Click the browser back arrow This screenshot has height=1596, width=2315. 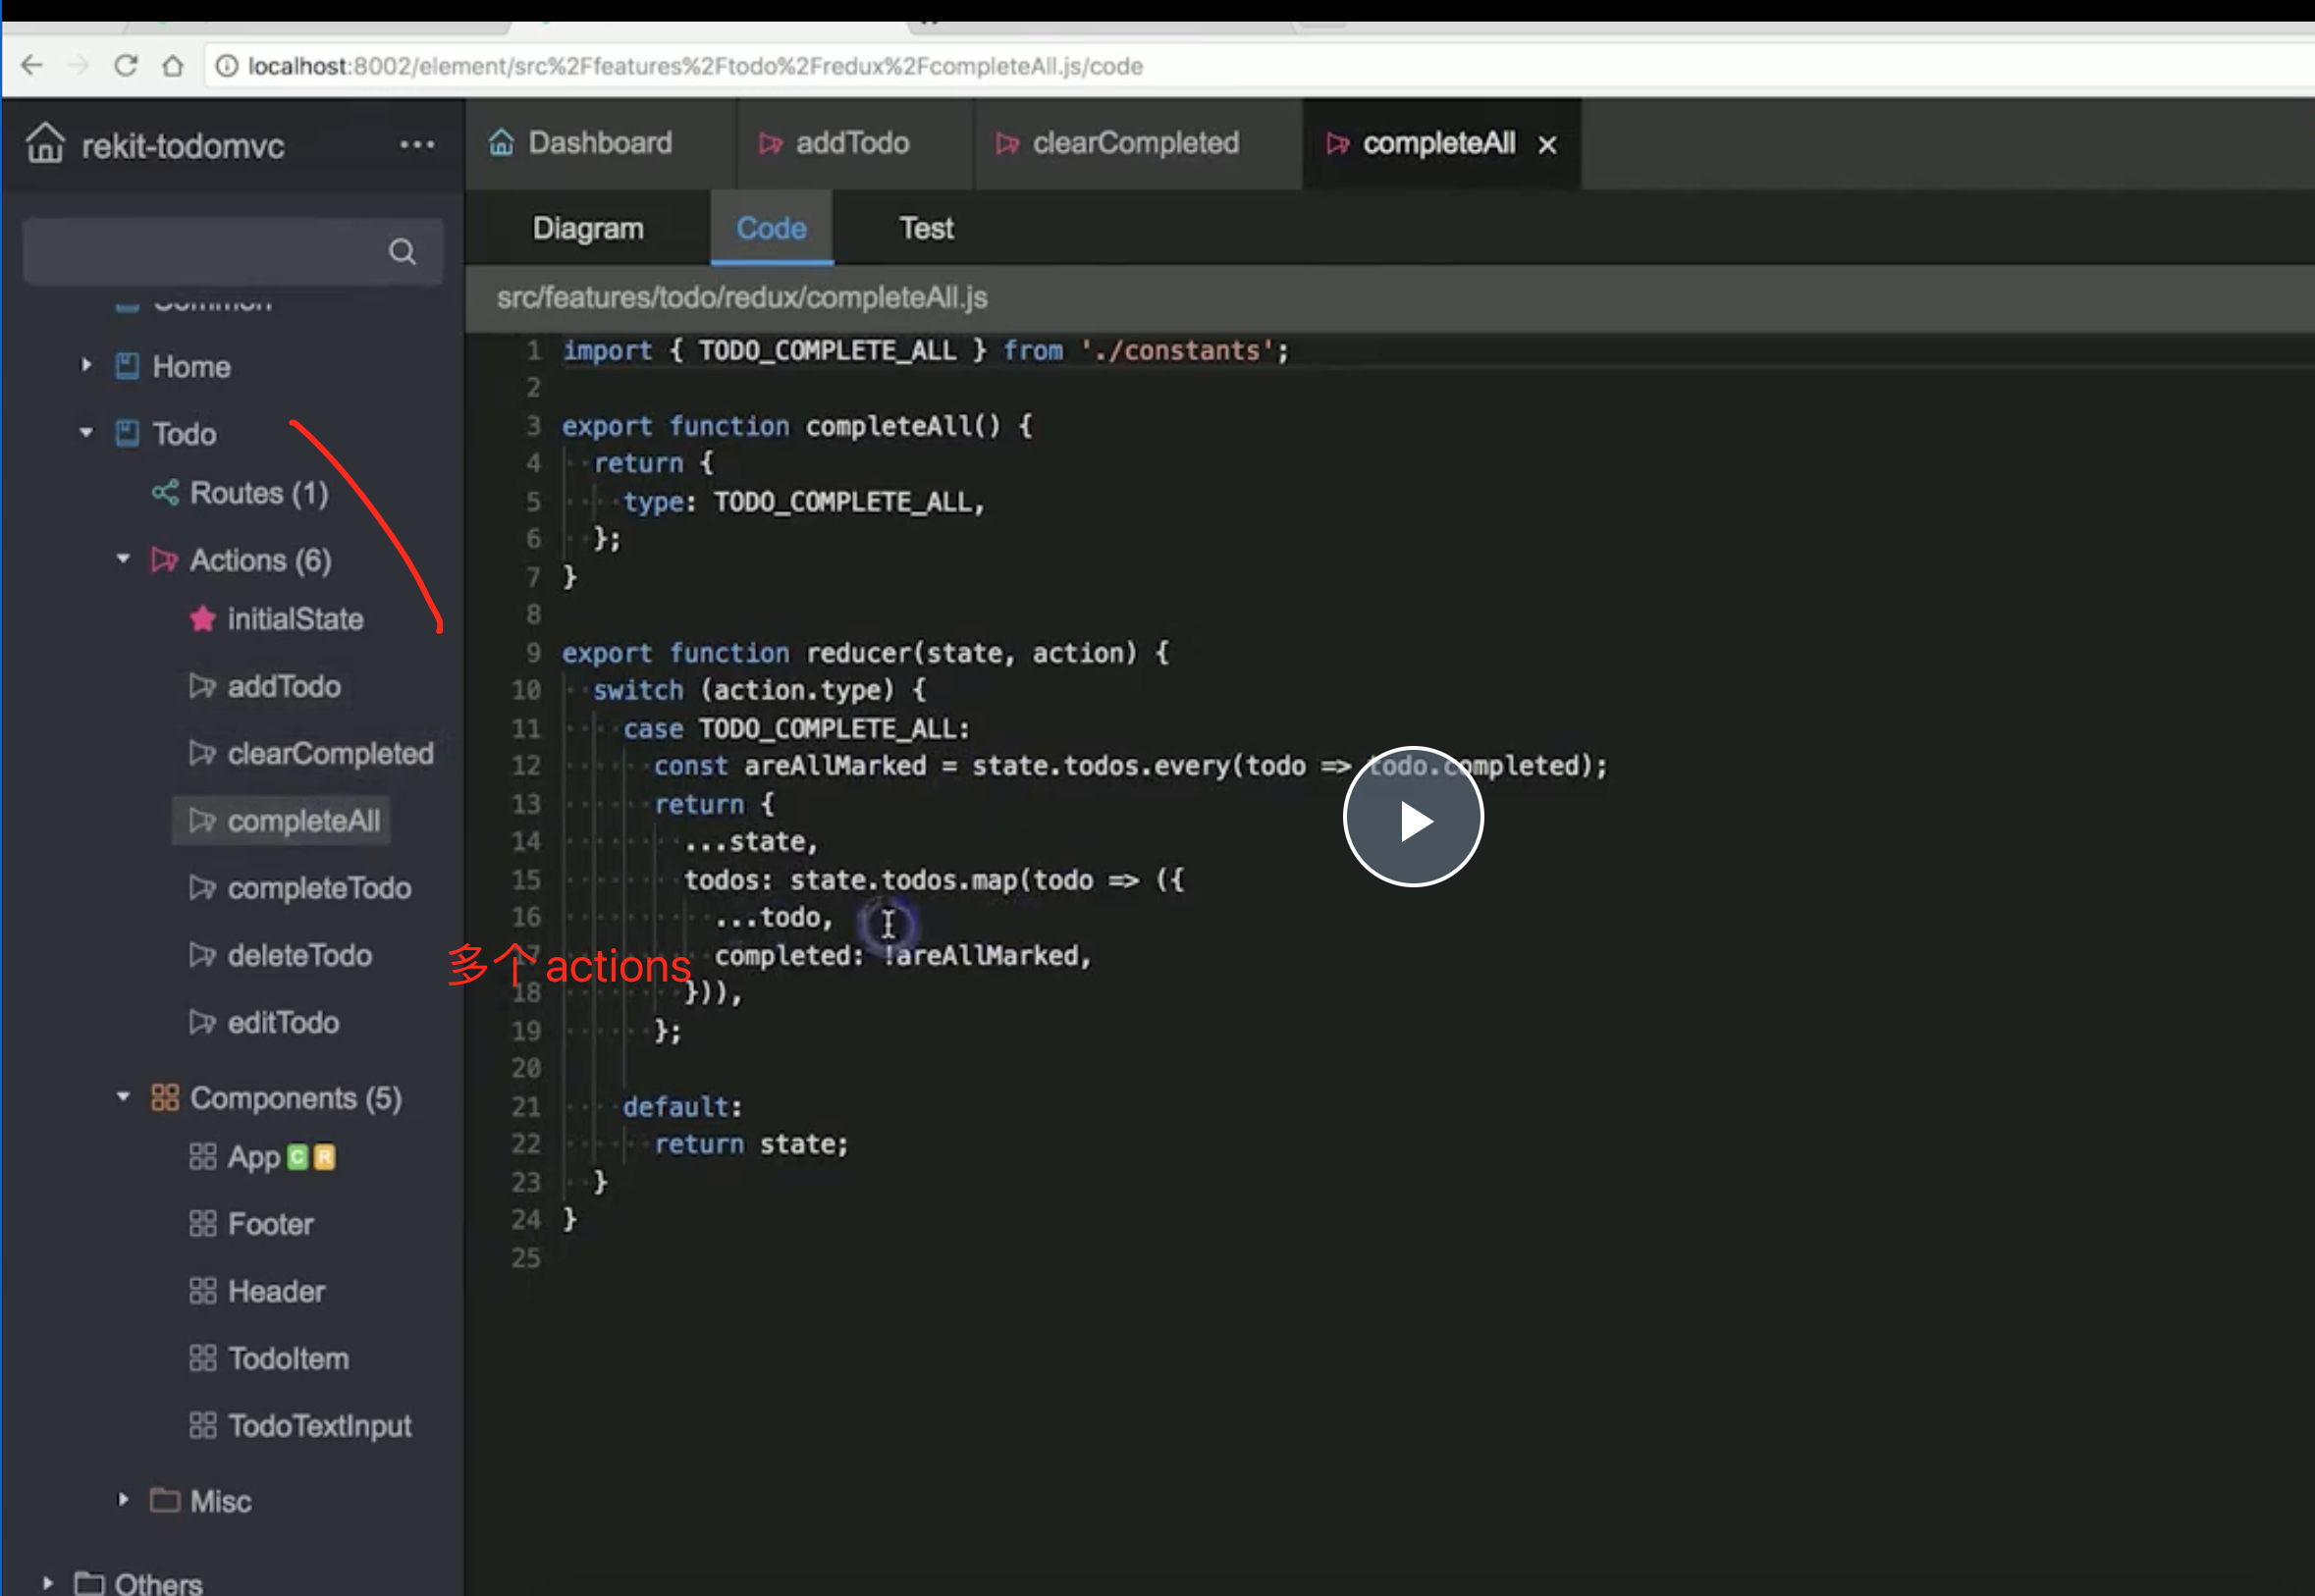coord(32,66)
